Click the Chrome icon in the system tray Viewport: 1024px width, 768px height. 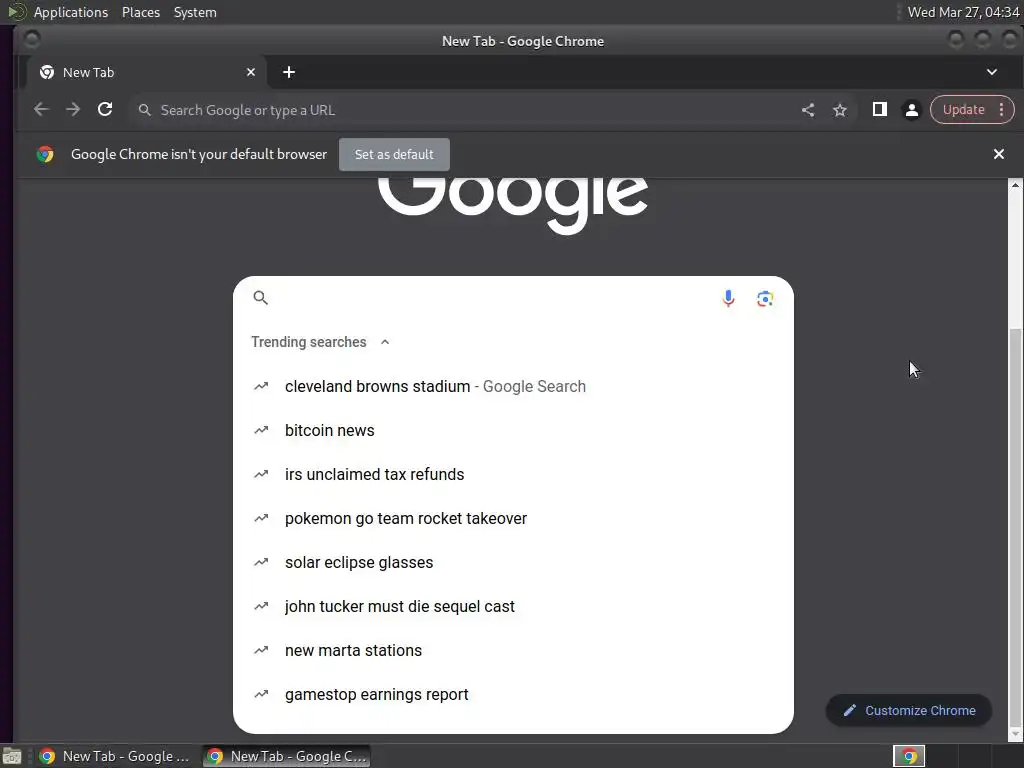[909, 756]
